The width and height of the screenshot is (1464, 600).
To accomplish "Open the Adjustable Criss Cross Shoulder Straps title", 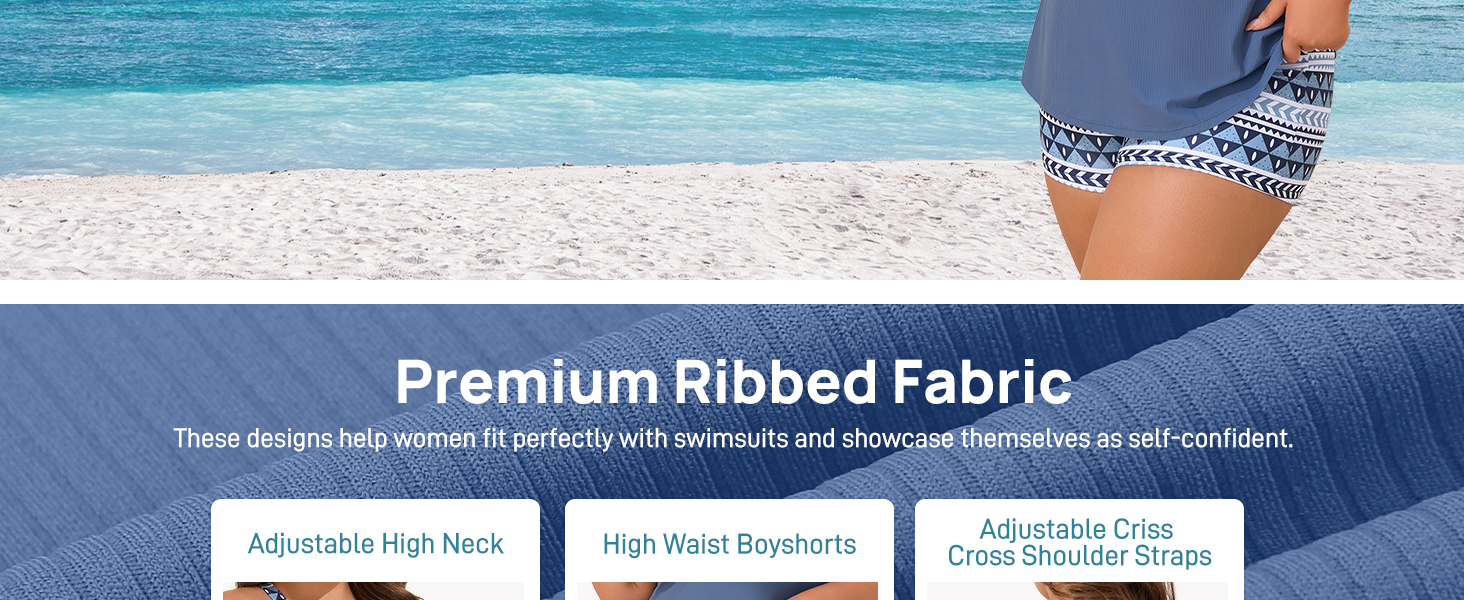I will tap(1079, 543).
